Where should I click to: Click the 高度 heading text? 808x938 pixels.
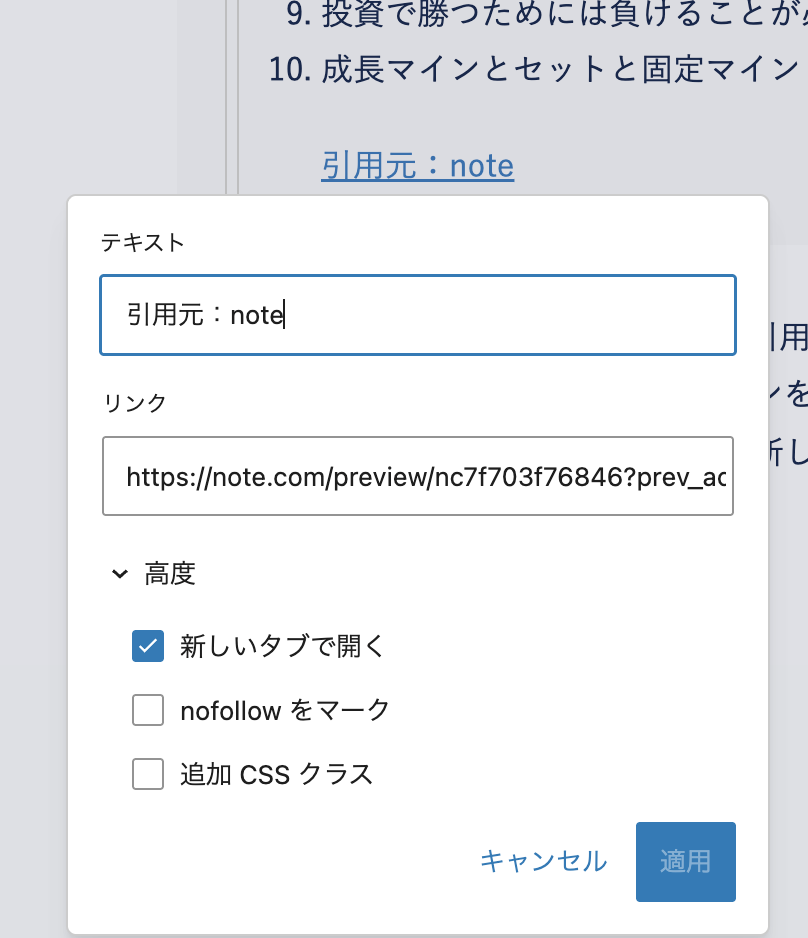[x=170, y=574]
